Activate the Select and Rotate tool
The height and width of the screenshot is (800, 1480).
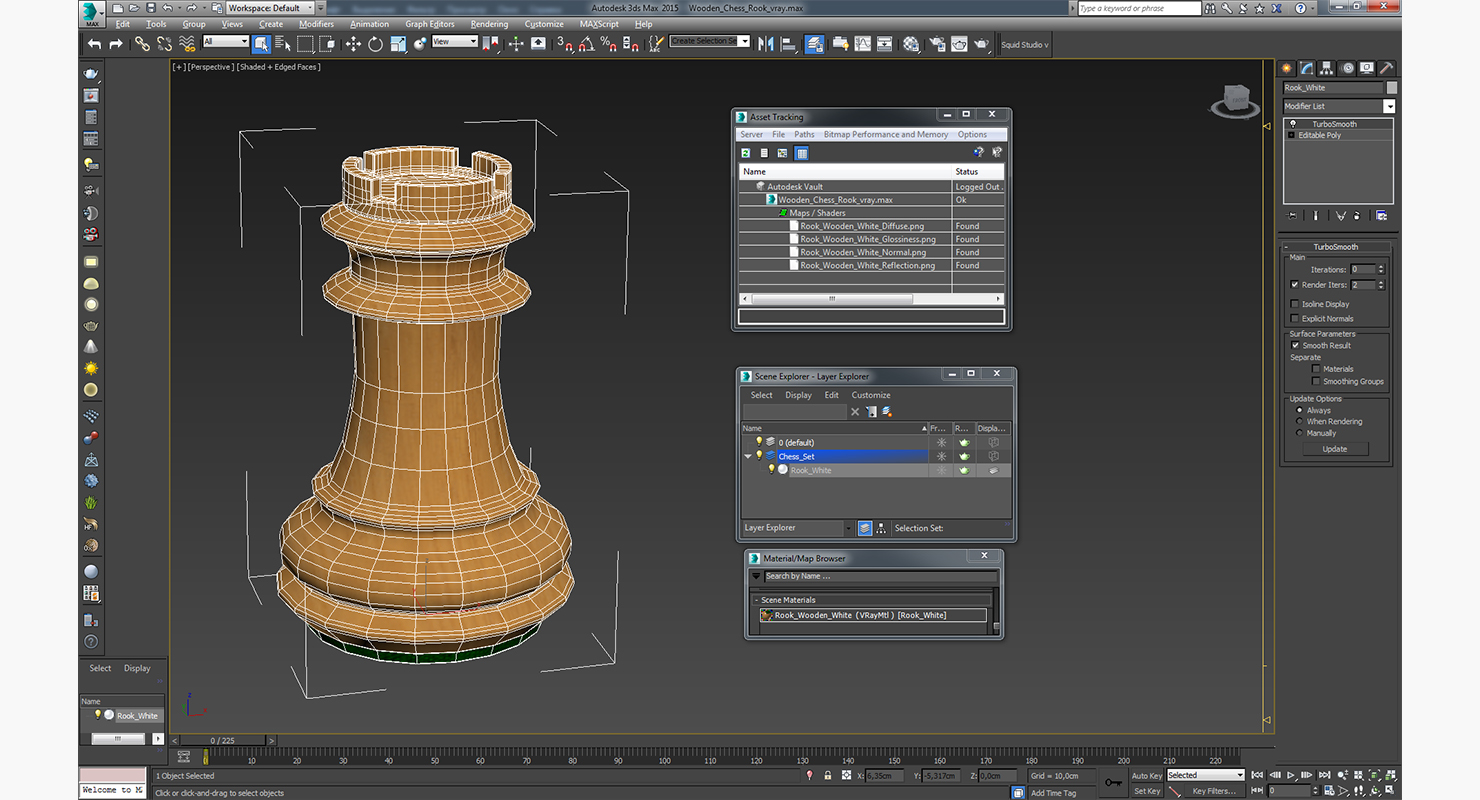click(375, 44)
